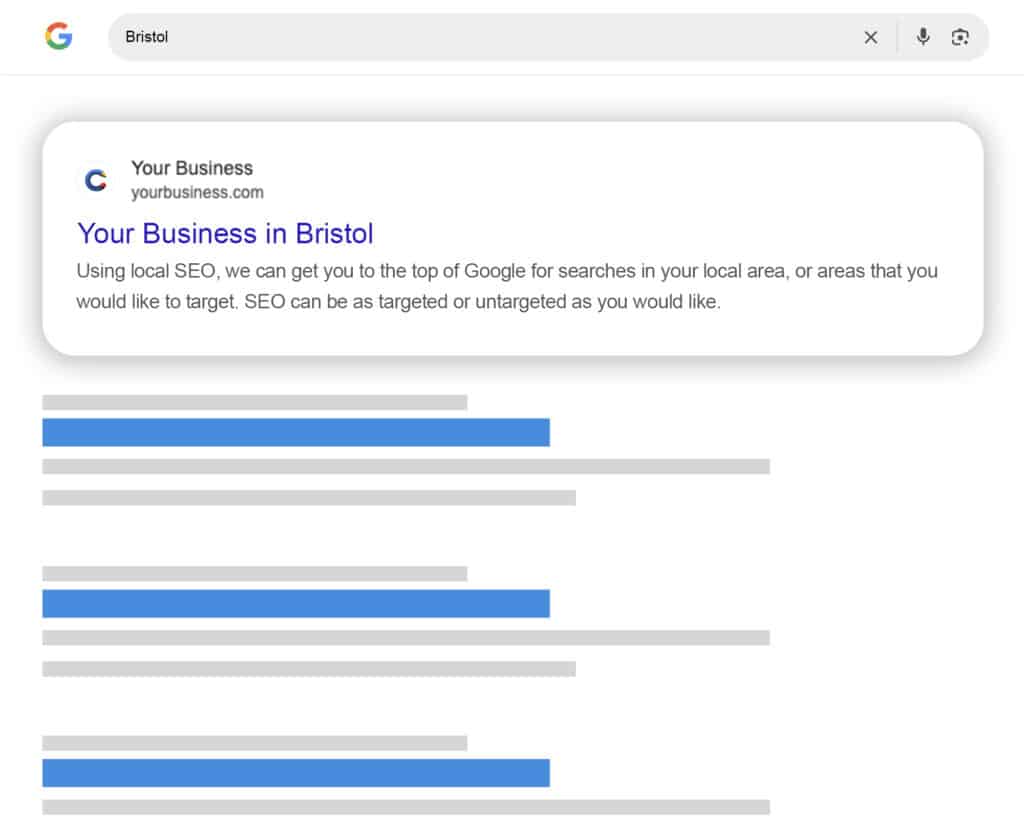The image size is (1024, 823).
Task: Click the long gray line under second blue title
Action: pos(406,637)
